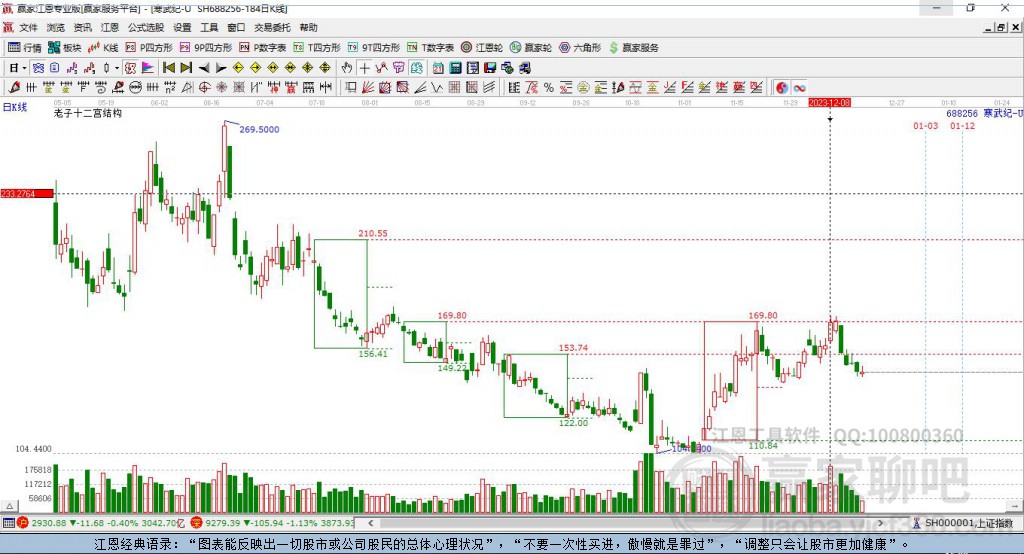Click the red 233.2764 price marker
This screenshot has width=1024, height=554.
click(27, 193)
